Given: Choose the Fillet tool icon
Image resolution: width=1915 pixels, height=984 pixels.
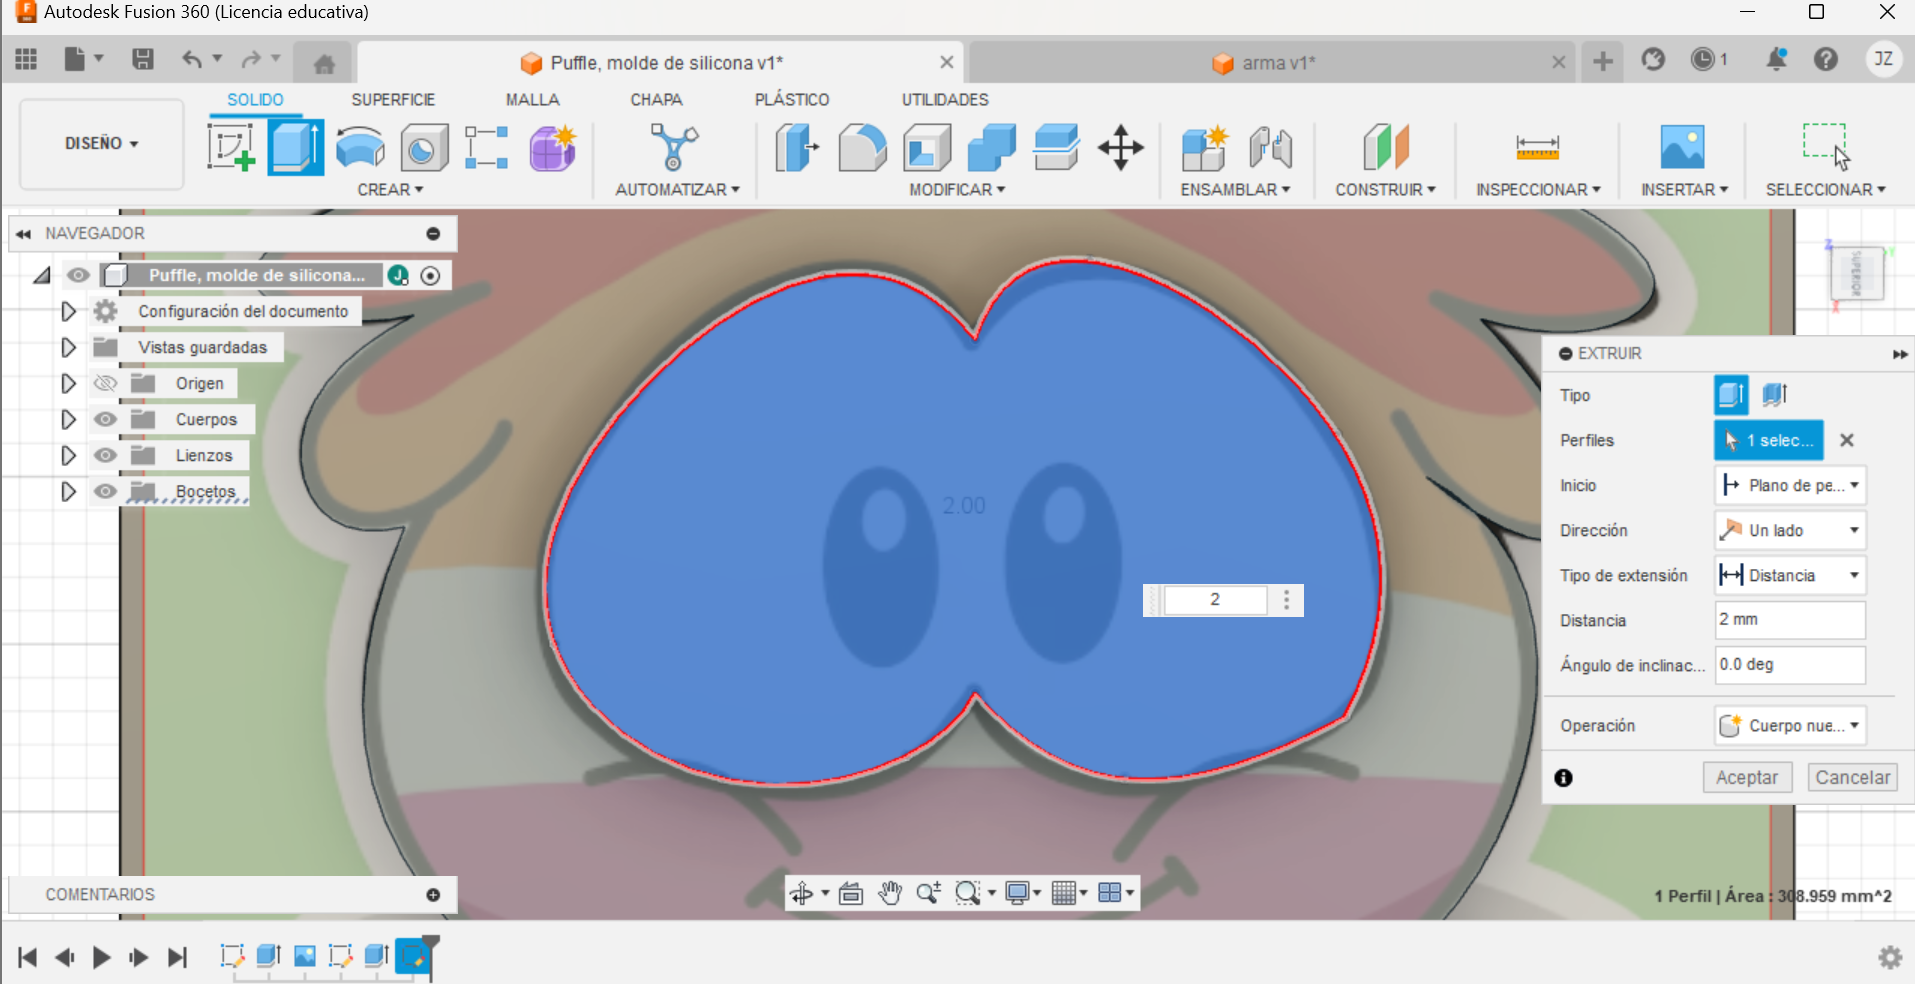Looking at the screenshot, I should [x=862, y=147].
